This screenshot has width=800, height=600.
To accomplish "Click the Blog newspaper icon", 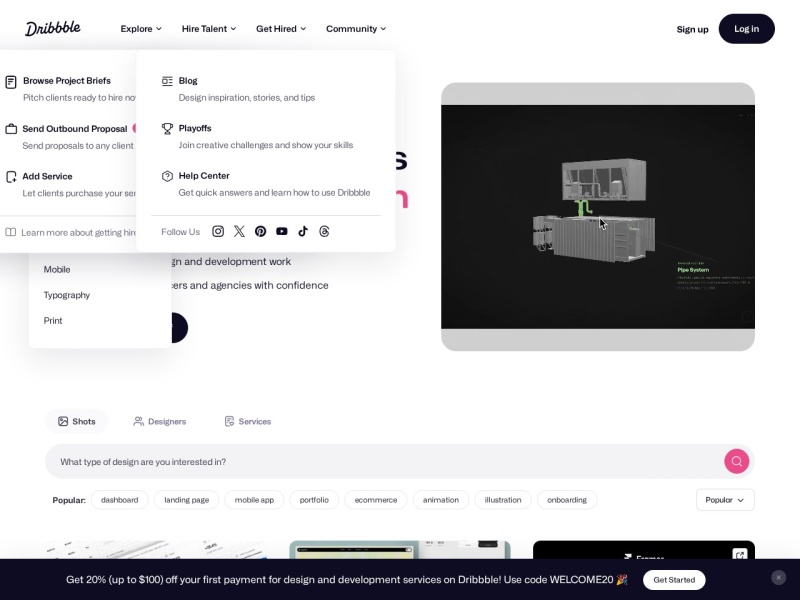I will (167, 81).
